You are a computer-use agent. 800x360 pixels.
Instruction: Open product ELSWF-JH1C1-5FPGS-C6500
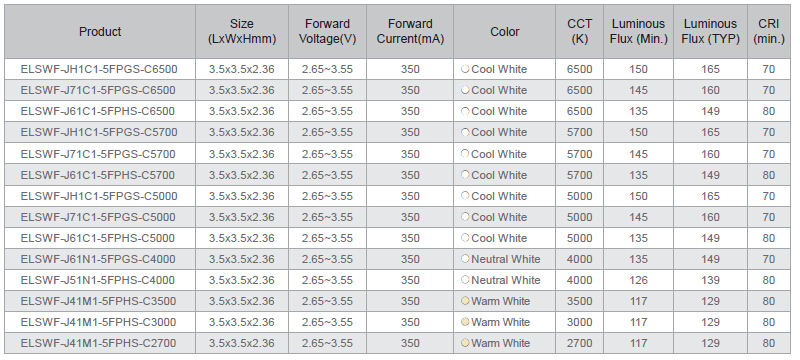[99, 69]
